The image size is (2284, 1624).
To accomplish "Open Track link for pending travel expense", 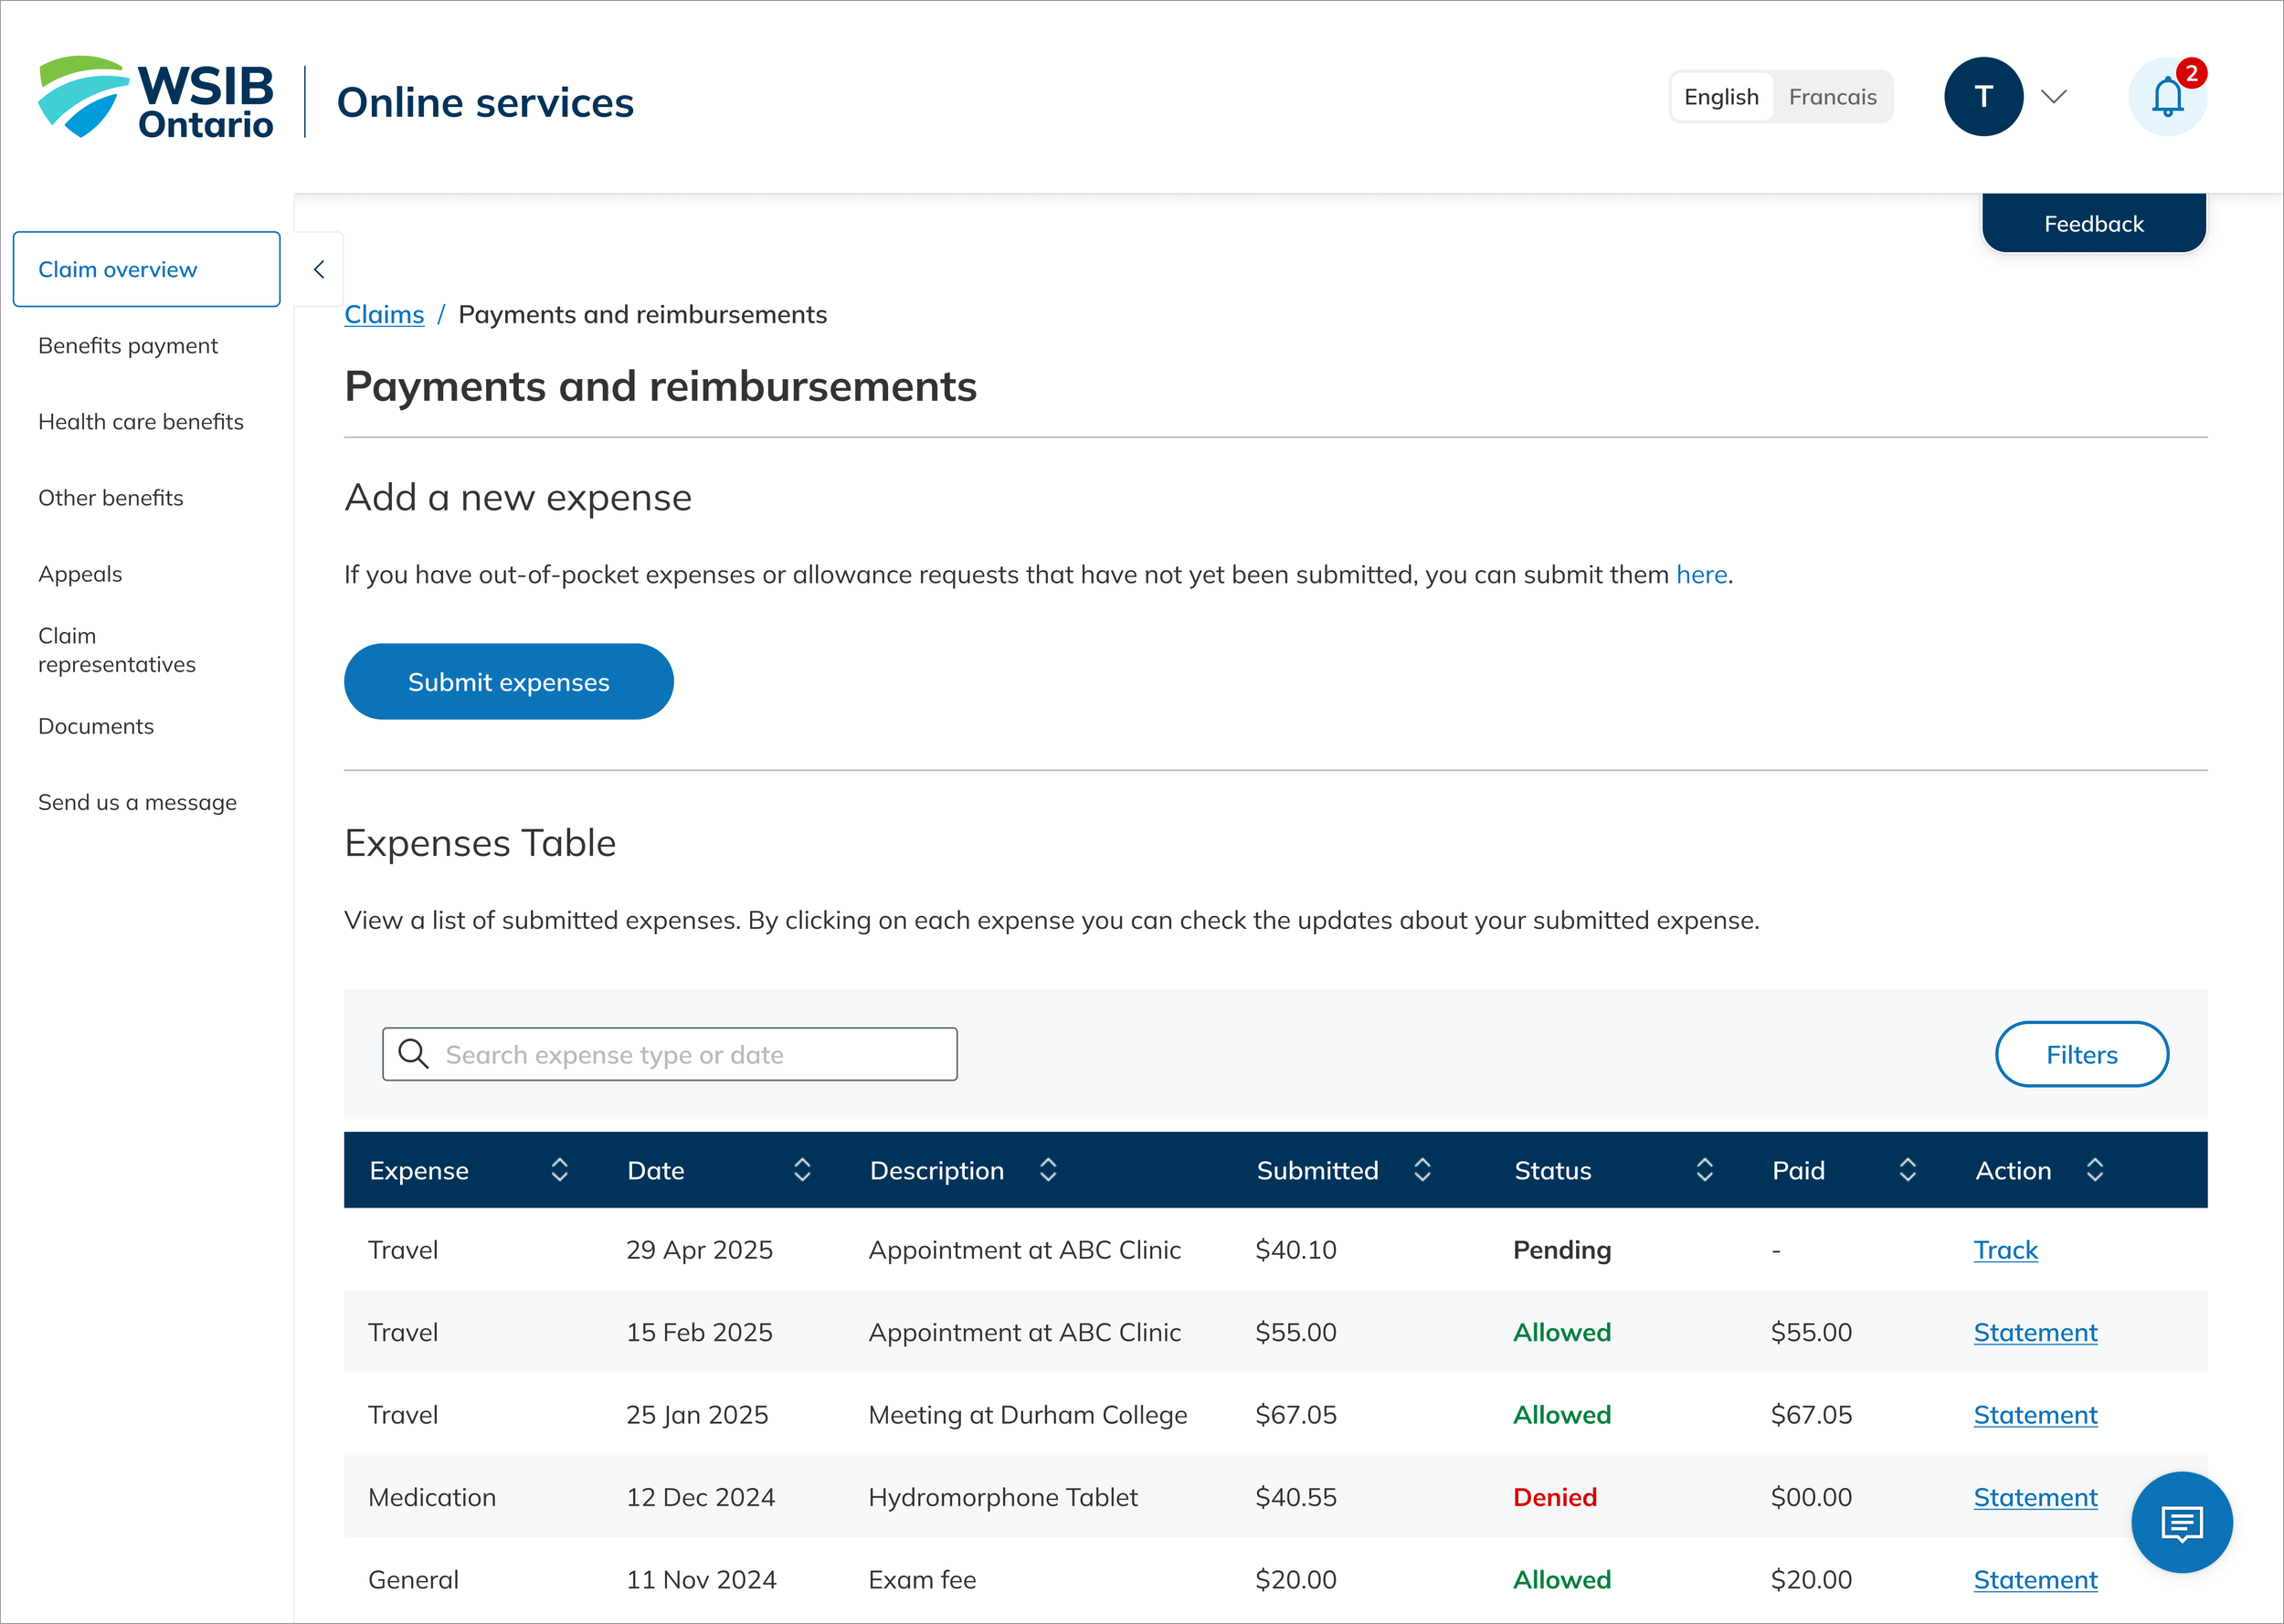I will pos(2005,1250).
